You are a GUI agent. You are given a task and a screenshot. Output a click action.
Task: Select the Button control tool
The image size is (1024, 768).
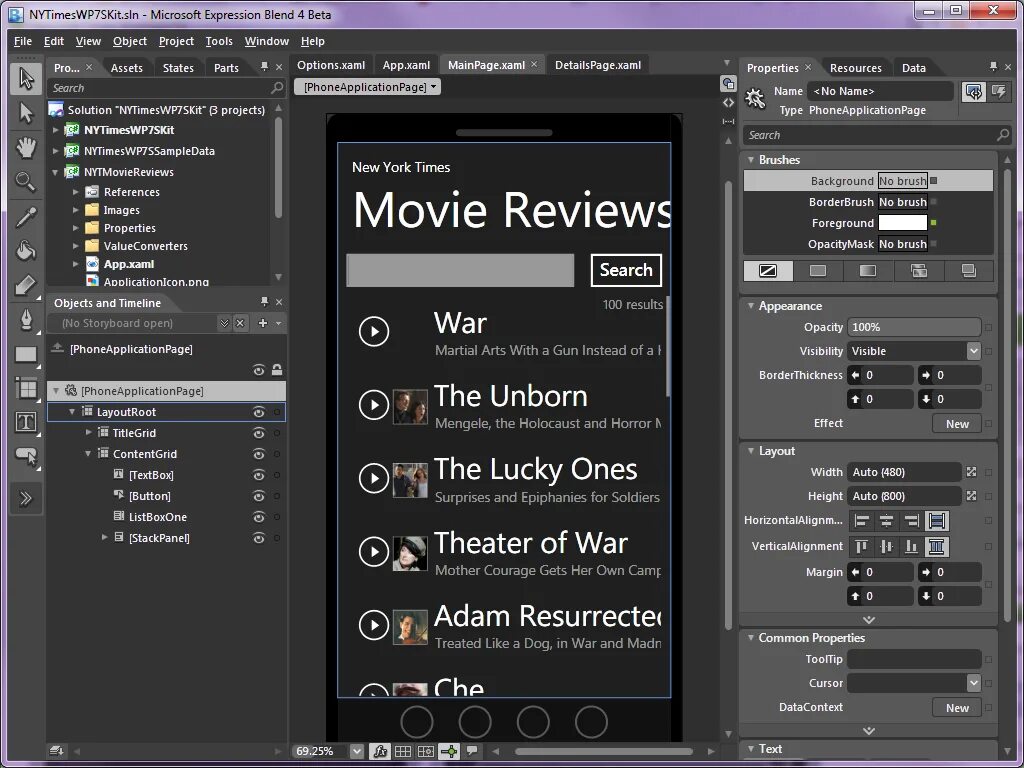(25, 456)
